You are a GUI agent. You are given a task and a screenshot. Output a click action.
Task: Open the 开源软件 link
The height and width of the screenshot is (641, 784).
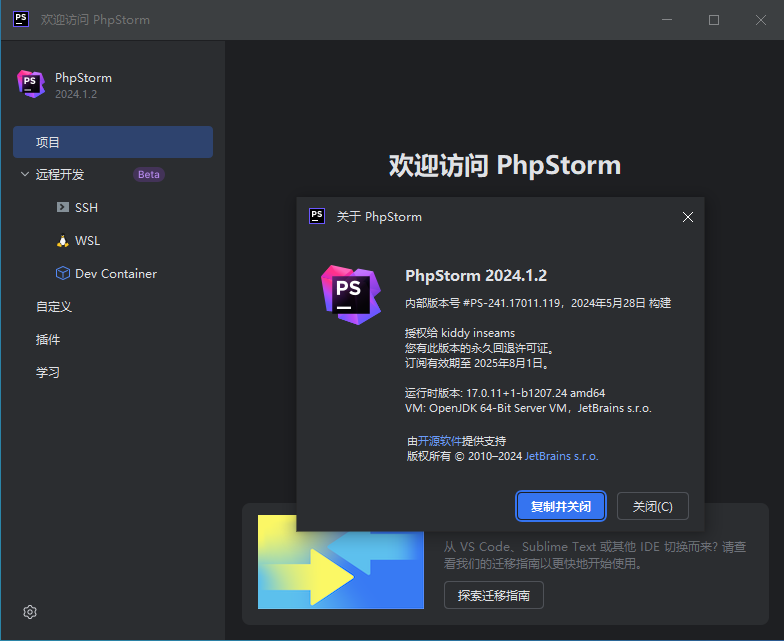(440, 440)
